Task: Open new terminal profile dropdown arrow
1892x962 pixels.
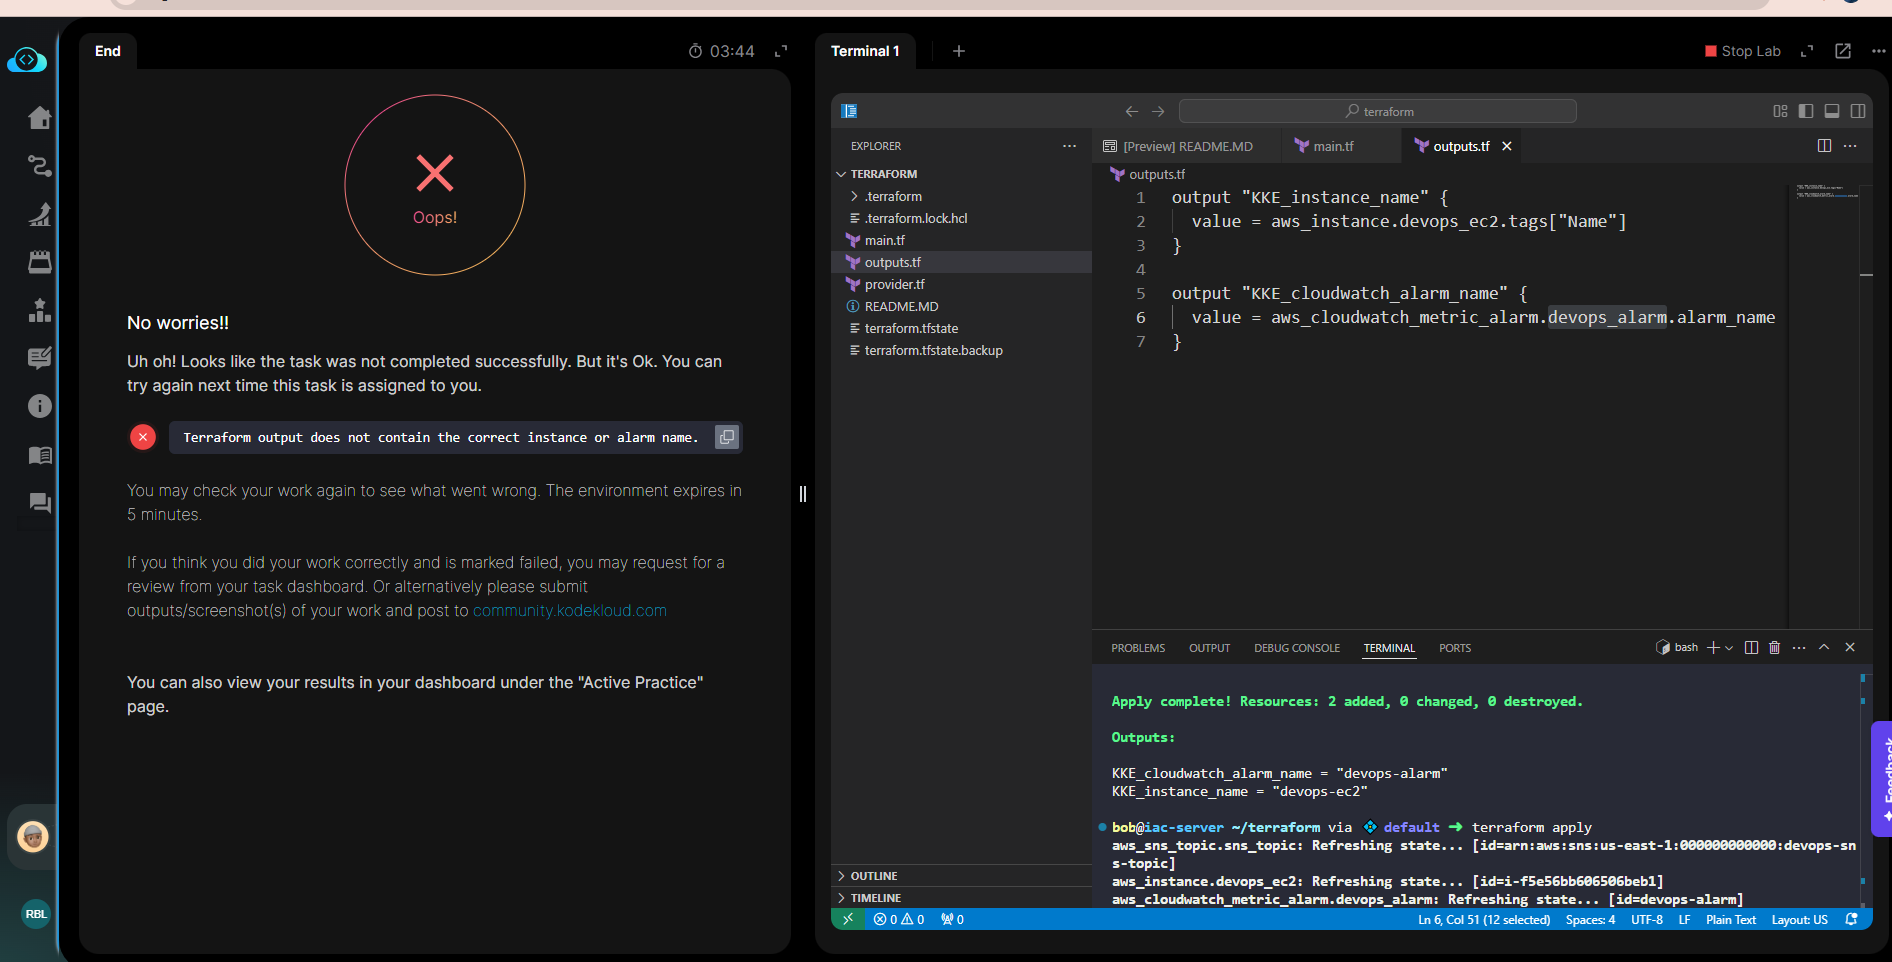Action: pyautogui.click(x=1729, y=648)
